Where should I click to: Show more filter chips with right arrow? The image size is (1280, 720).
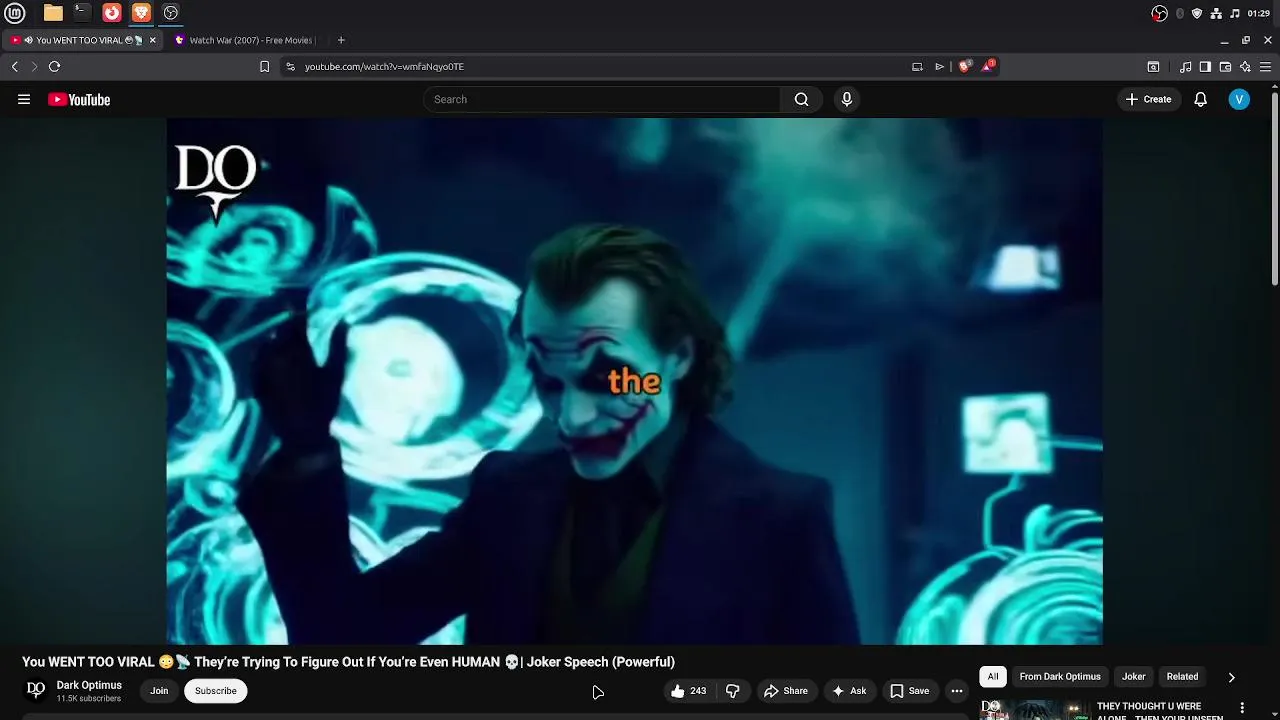(1231, 677)
